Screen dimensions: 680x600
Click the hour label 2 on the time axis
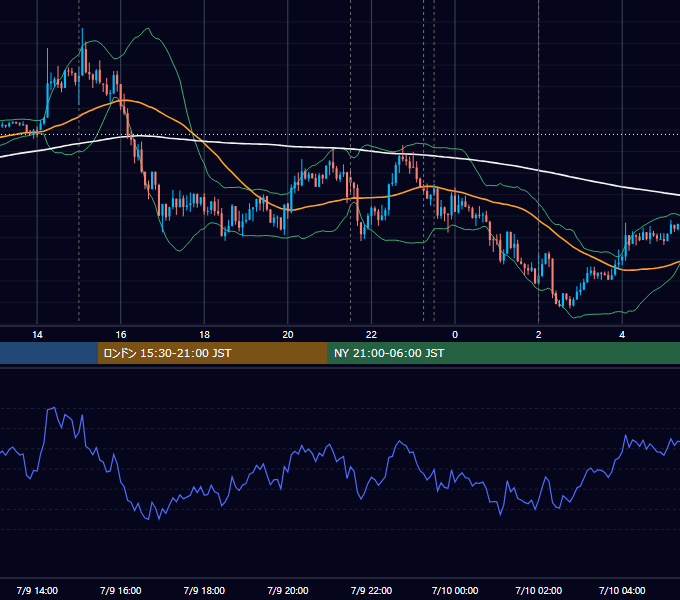(539, 335)
